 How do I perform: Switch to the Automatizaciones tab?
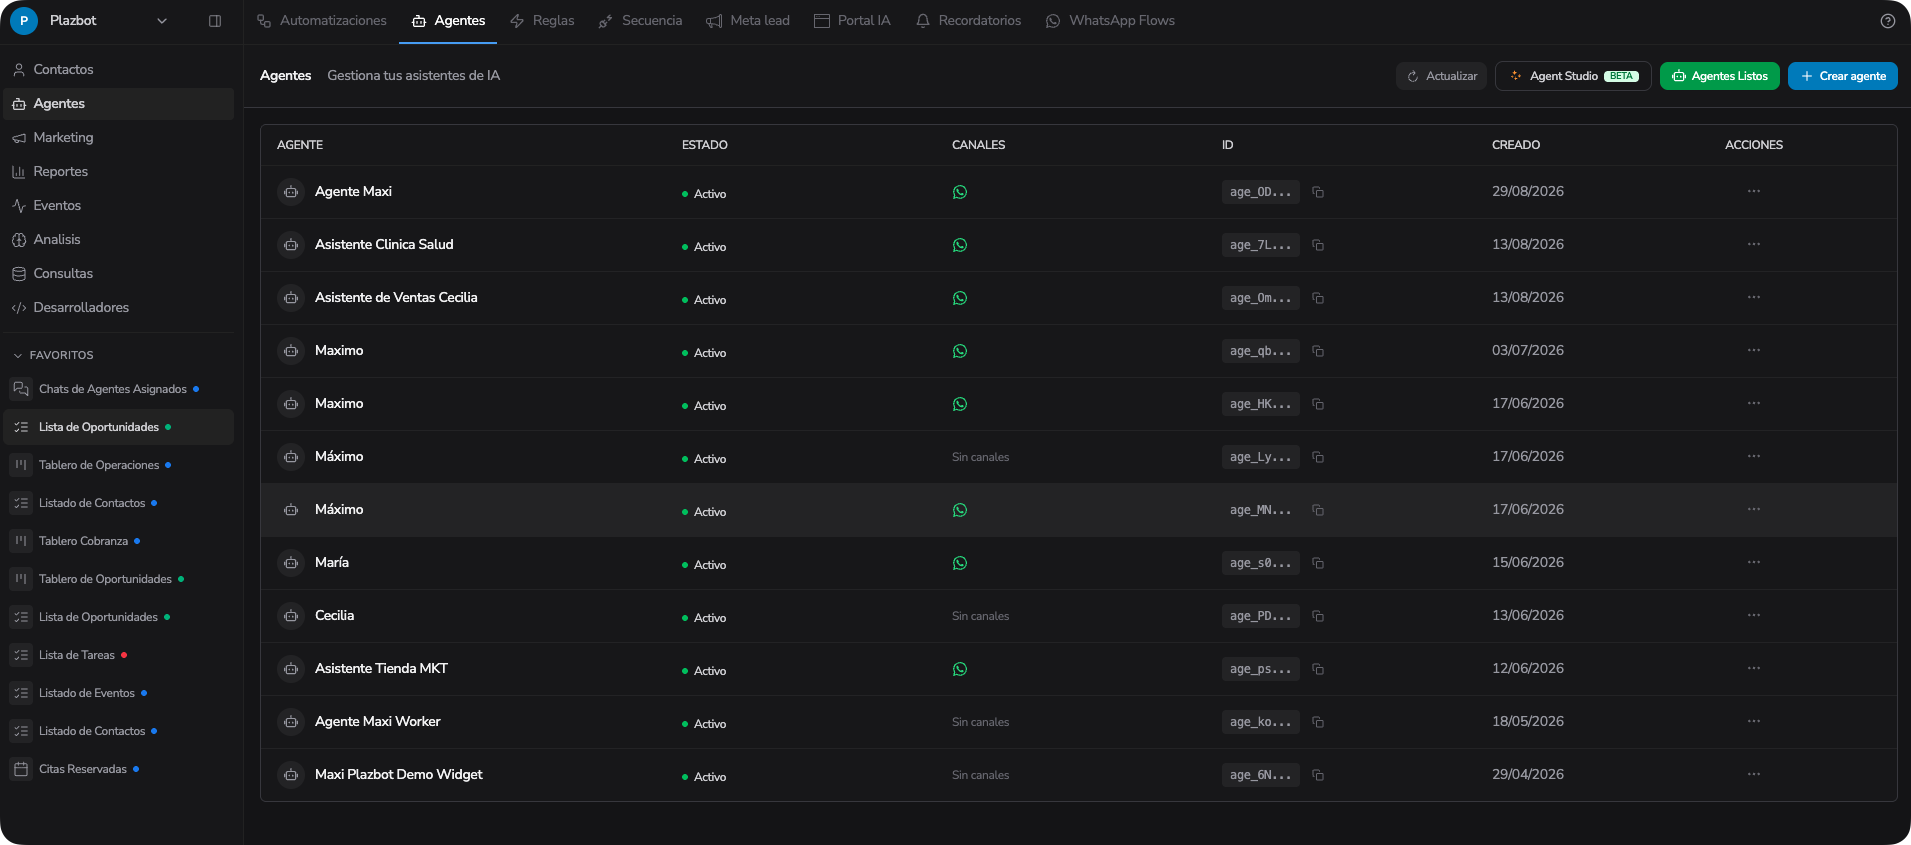pyautogui.click(x=321, y=21)
